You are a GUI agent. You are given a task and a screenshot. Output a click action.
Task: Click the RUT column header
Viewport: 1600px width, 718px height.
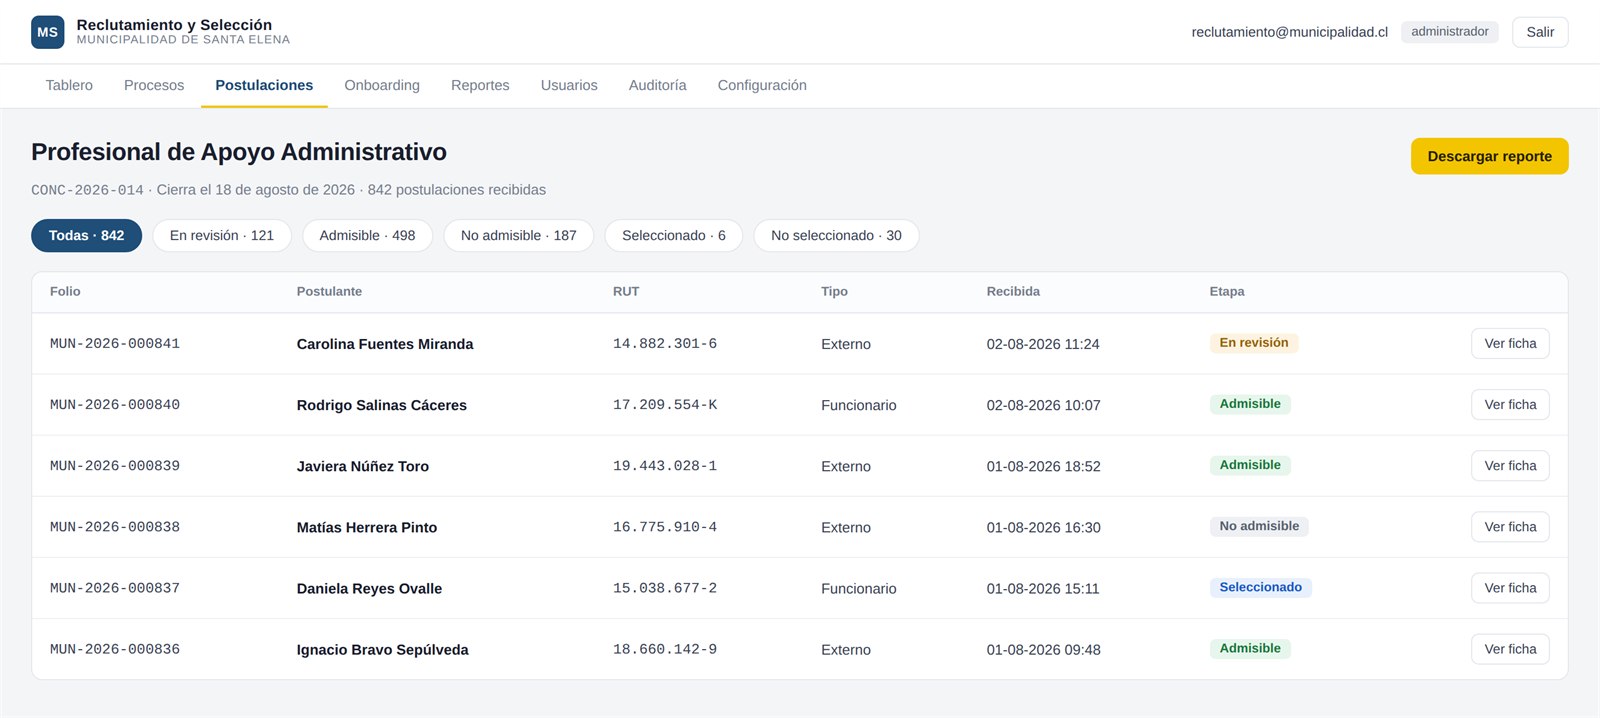point(626,292)
